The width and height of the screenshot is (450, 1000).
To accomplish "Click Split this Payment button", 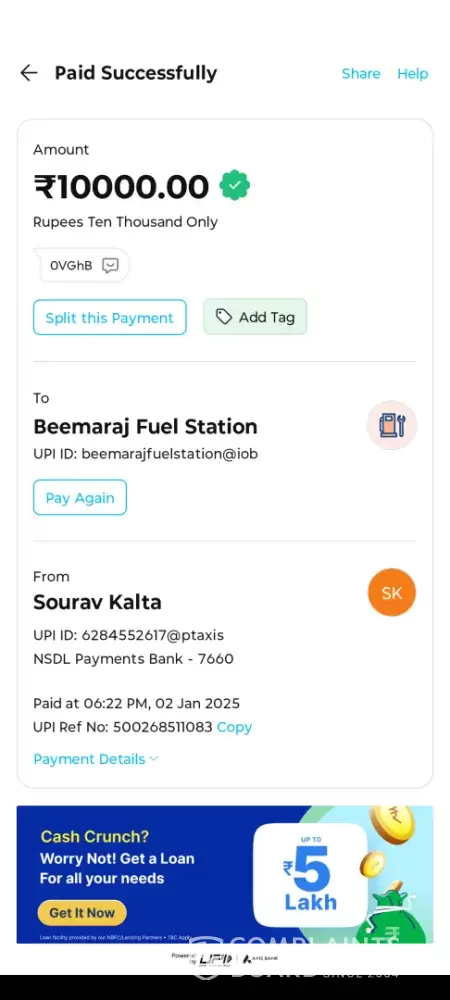I will pos(110,317).
